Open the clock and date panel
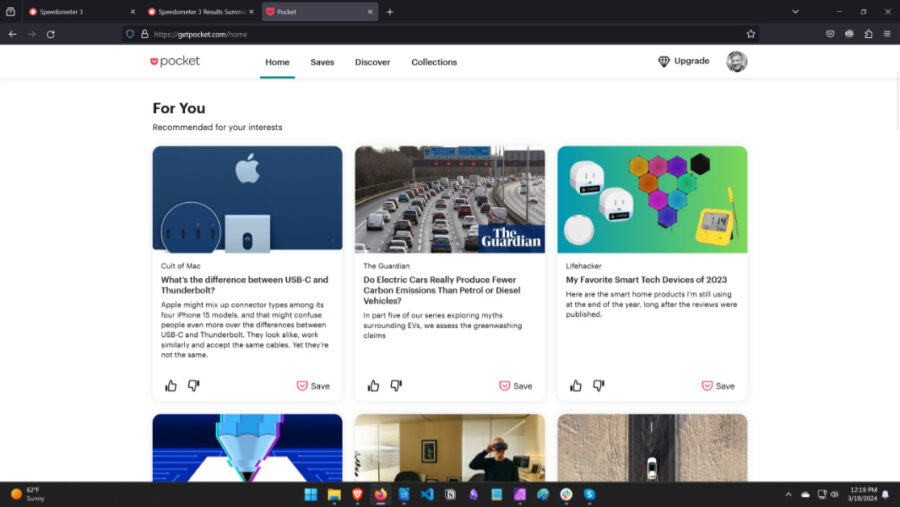The image size is (900, 507). coord(863,494)
